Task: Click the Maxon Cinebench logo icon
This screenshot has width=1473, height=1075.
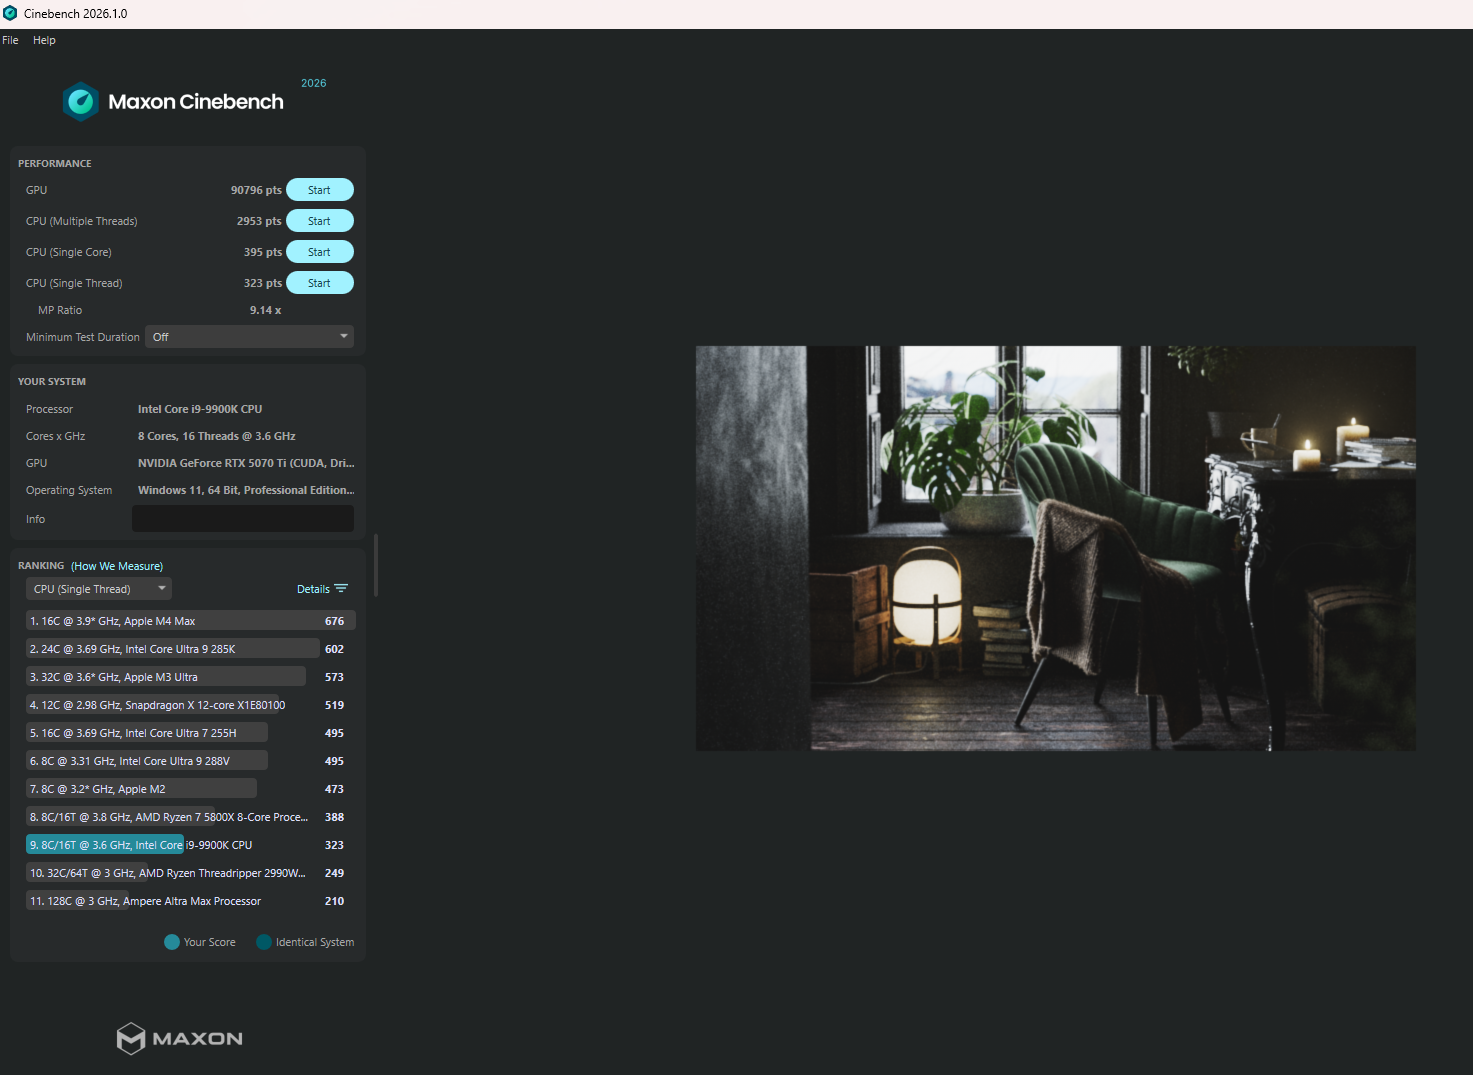Action: (x=81, y=101)
